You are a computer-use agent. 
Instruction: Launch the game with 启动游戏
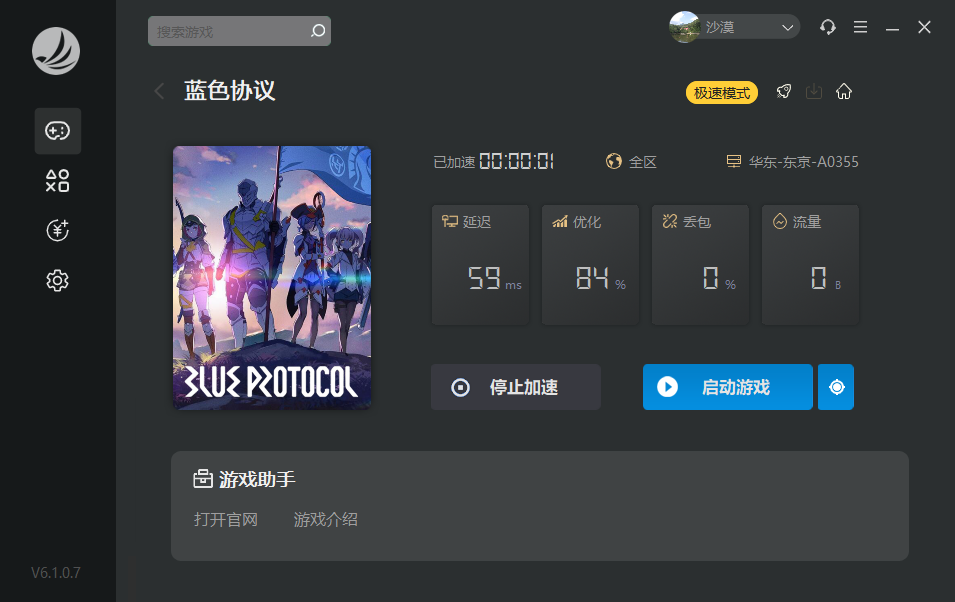coord(728,387)
